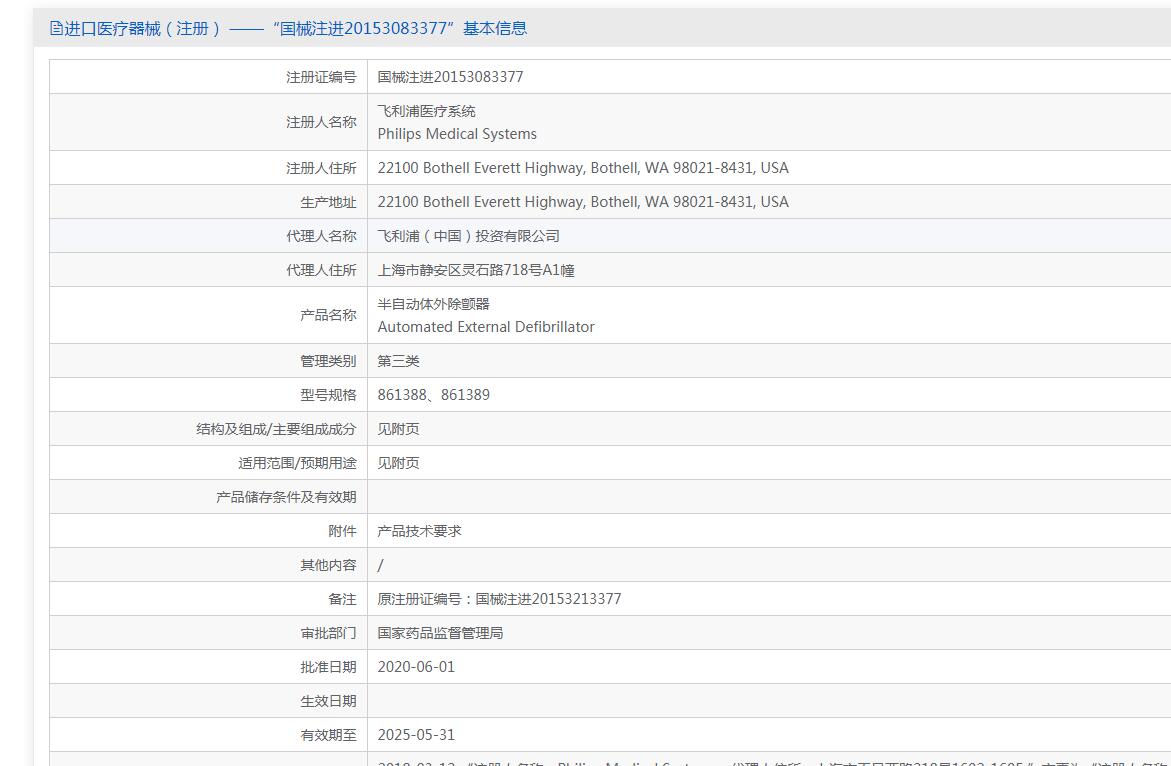
Task: Select registrant name 飞利浦医疗系统
Action: [x=426, y=111]
